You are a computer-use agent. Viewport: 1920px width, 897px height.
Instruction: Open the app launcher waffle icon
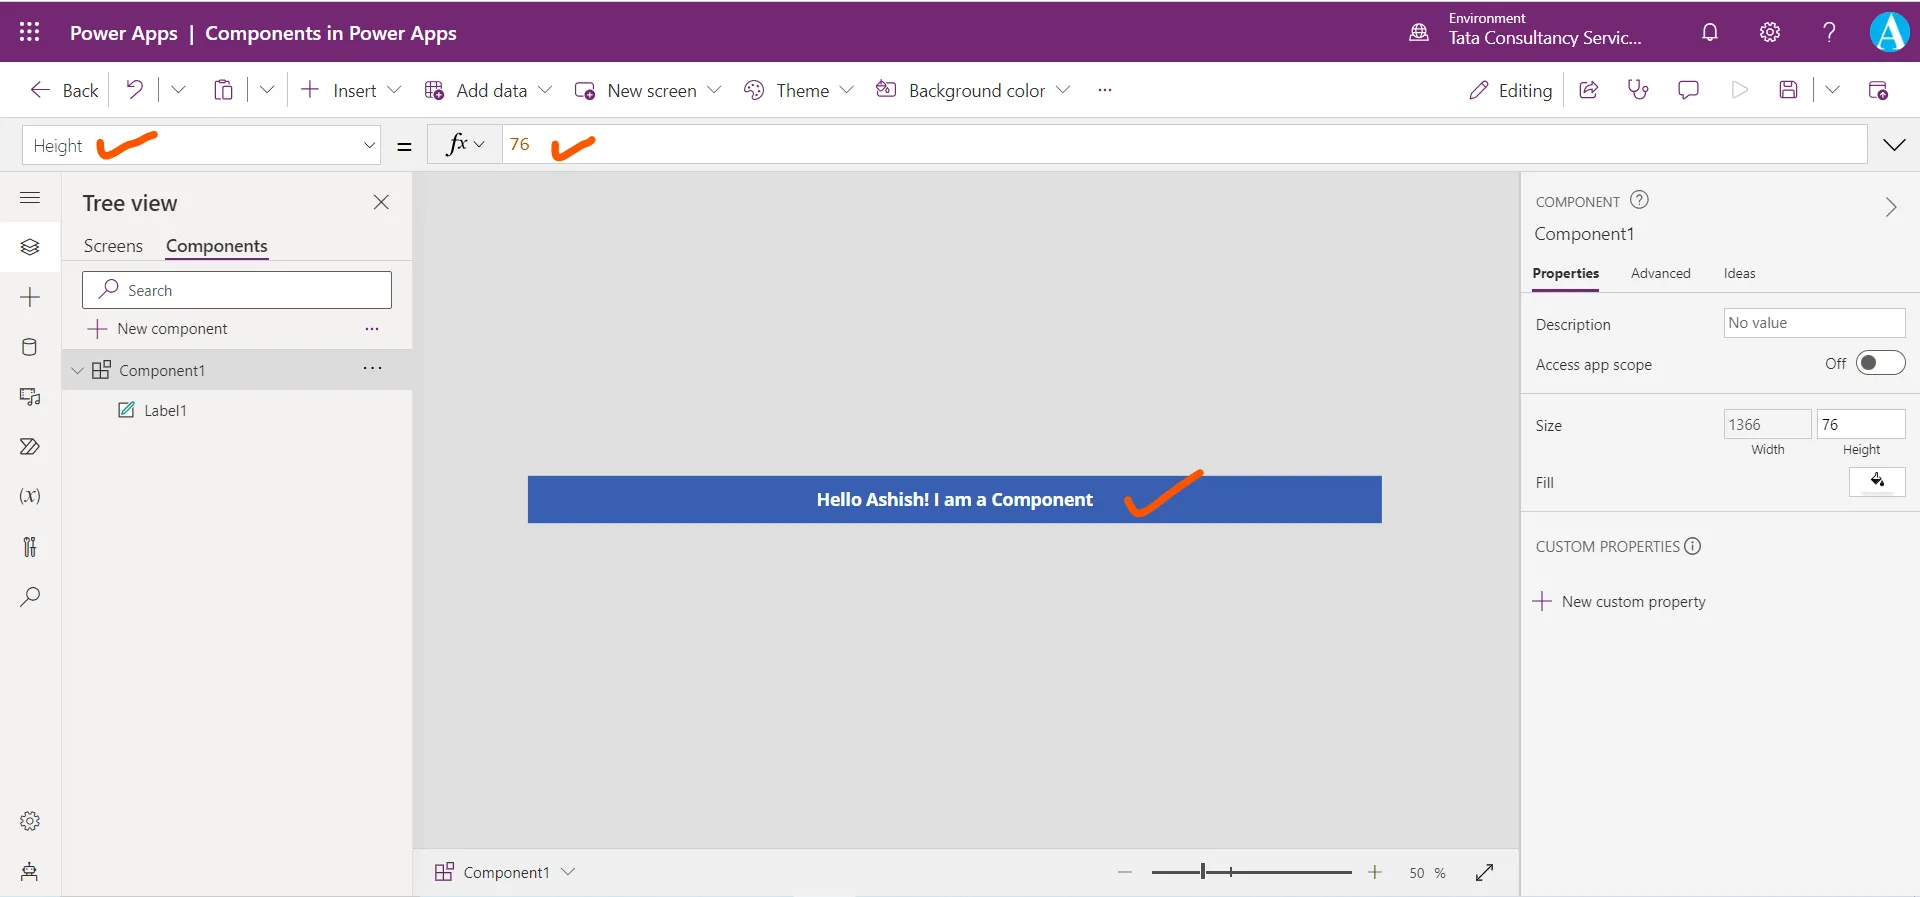(x=30, y=32)
